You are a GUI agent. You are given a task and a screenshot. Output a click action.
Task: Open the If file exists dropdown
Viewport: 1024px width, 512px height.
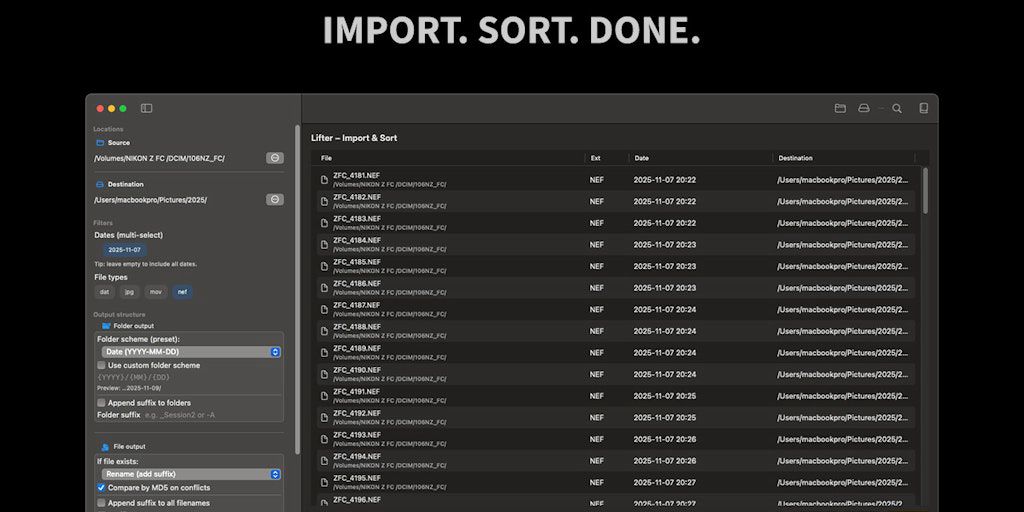[191, 474]
